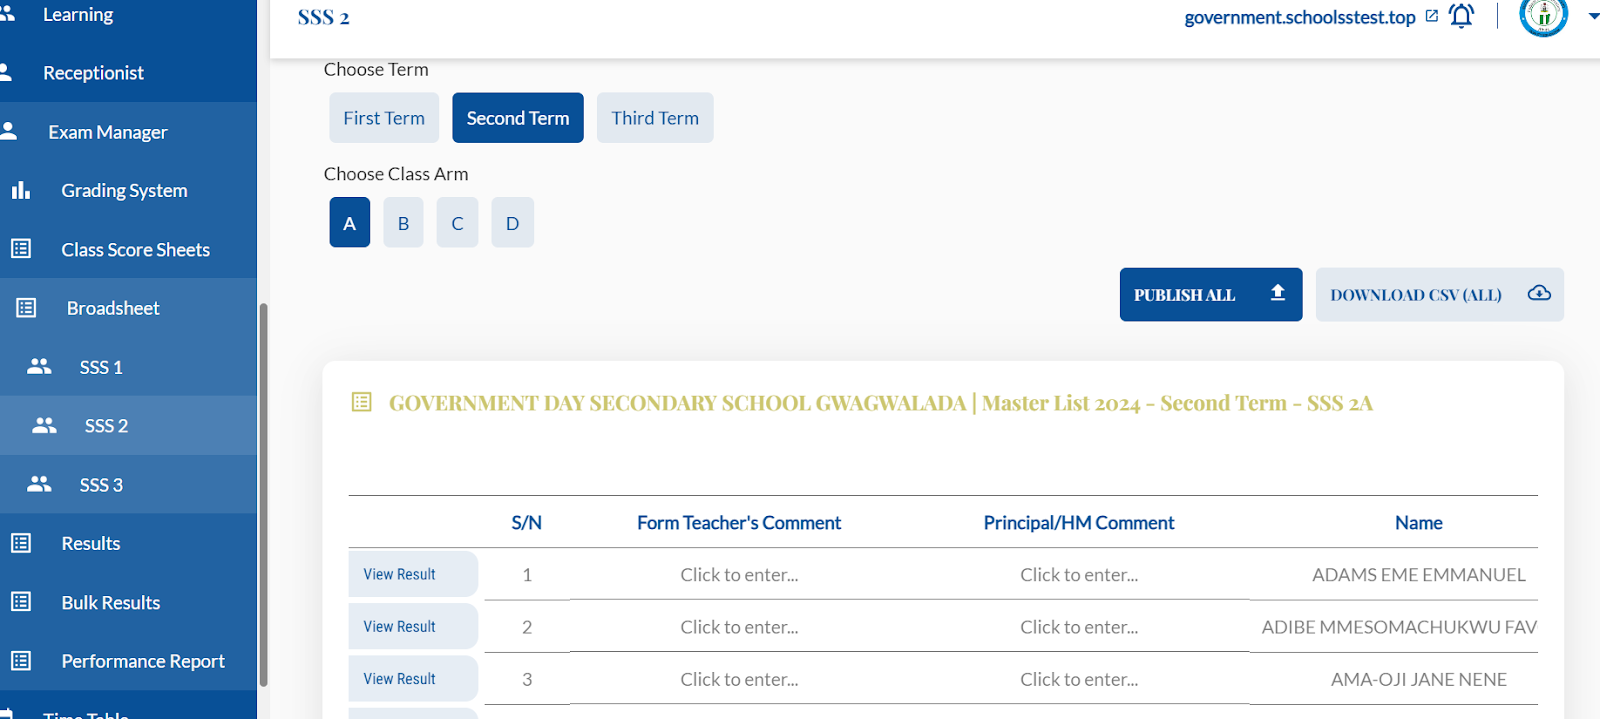The height and width of the screenshot is (719, 1600).
Task: Choose class arm B
Action: point(403,222)
